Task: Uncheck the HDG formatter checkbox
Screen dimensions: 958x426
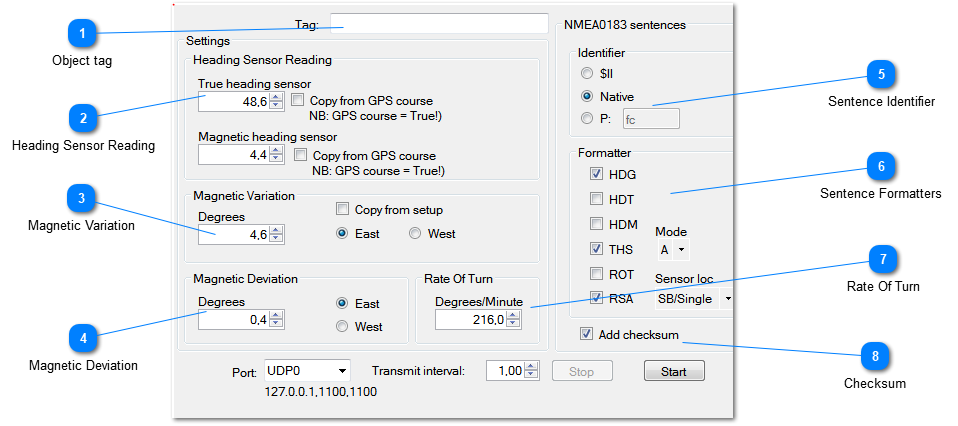Action: click(x=597, y=174)
